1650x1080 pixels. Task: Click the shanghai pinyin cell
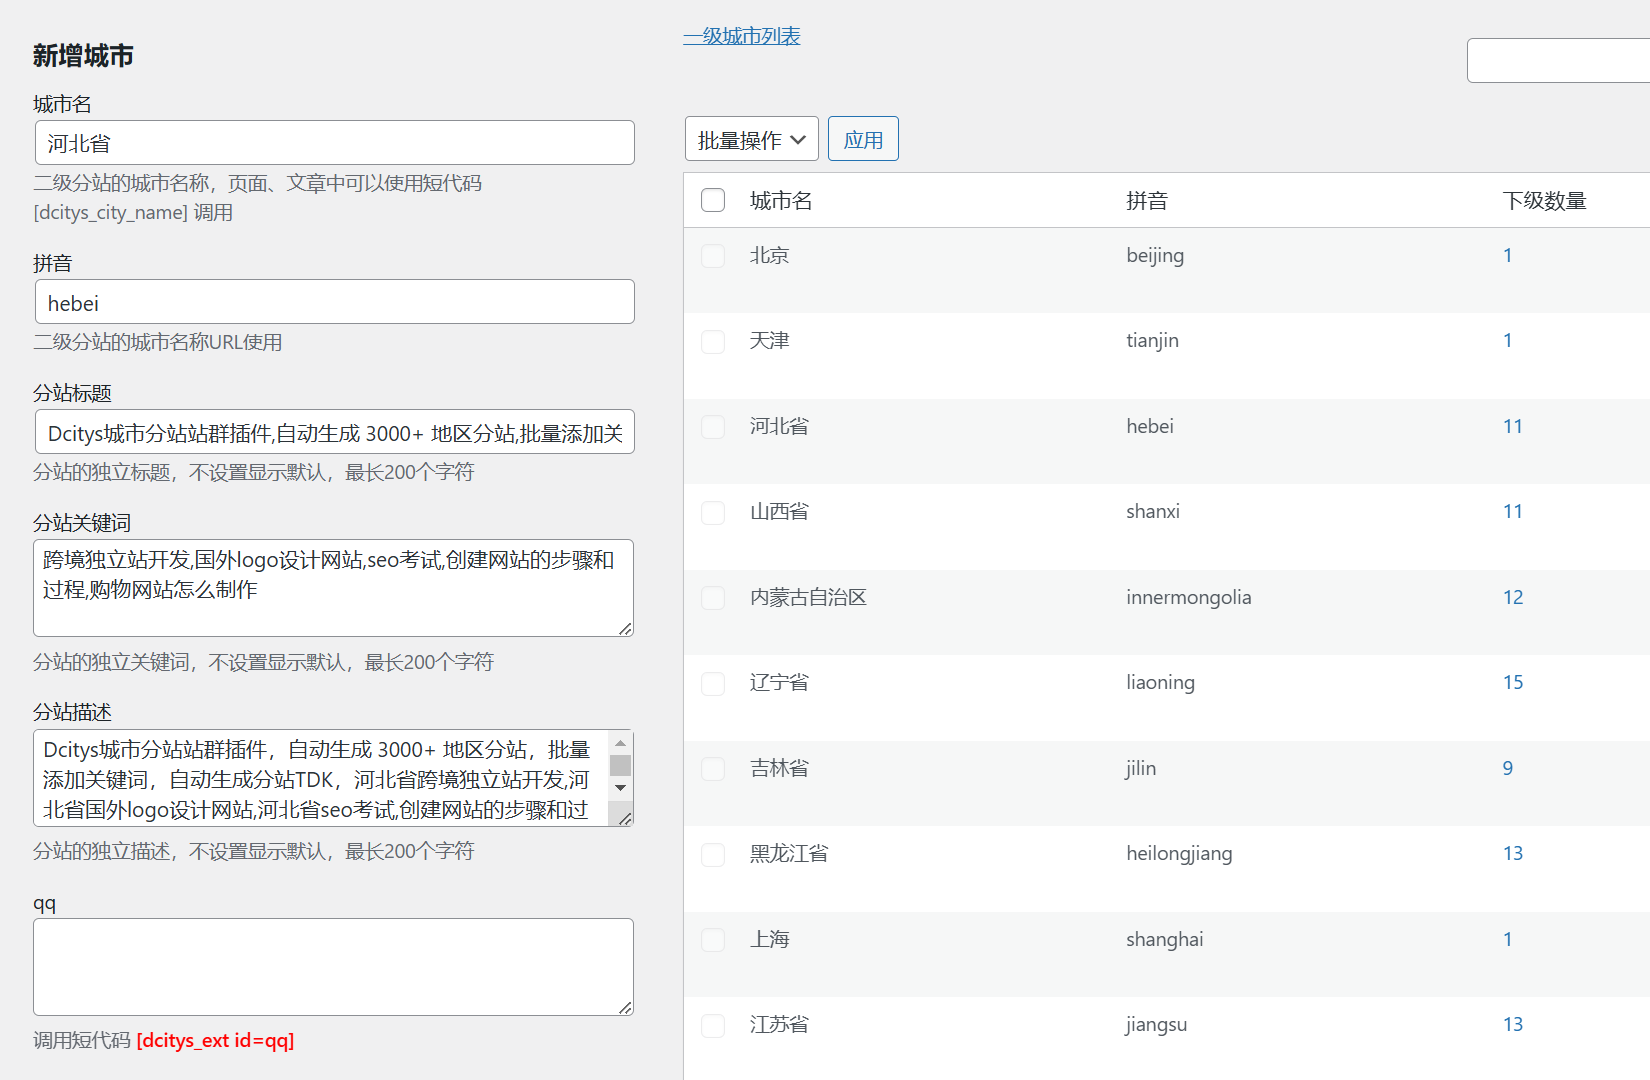point(1165,940)
